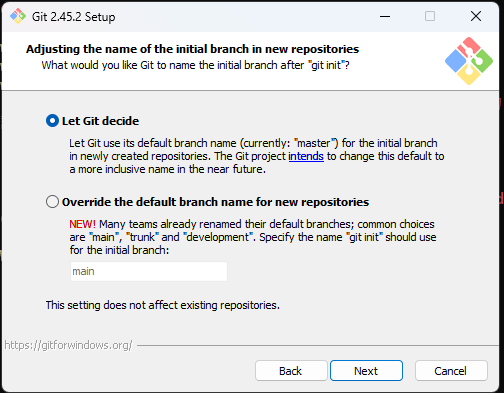This screenshot has height=393, width=504.
Task: Close the Git Setup window
Action: coord(476,16)
